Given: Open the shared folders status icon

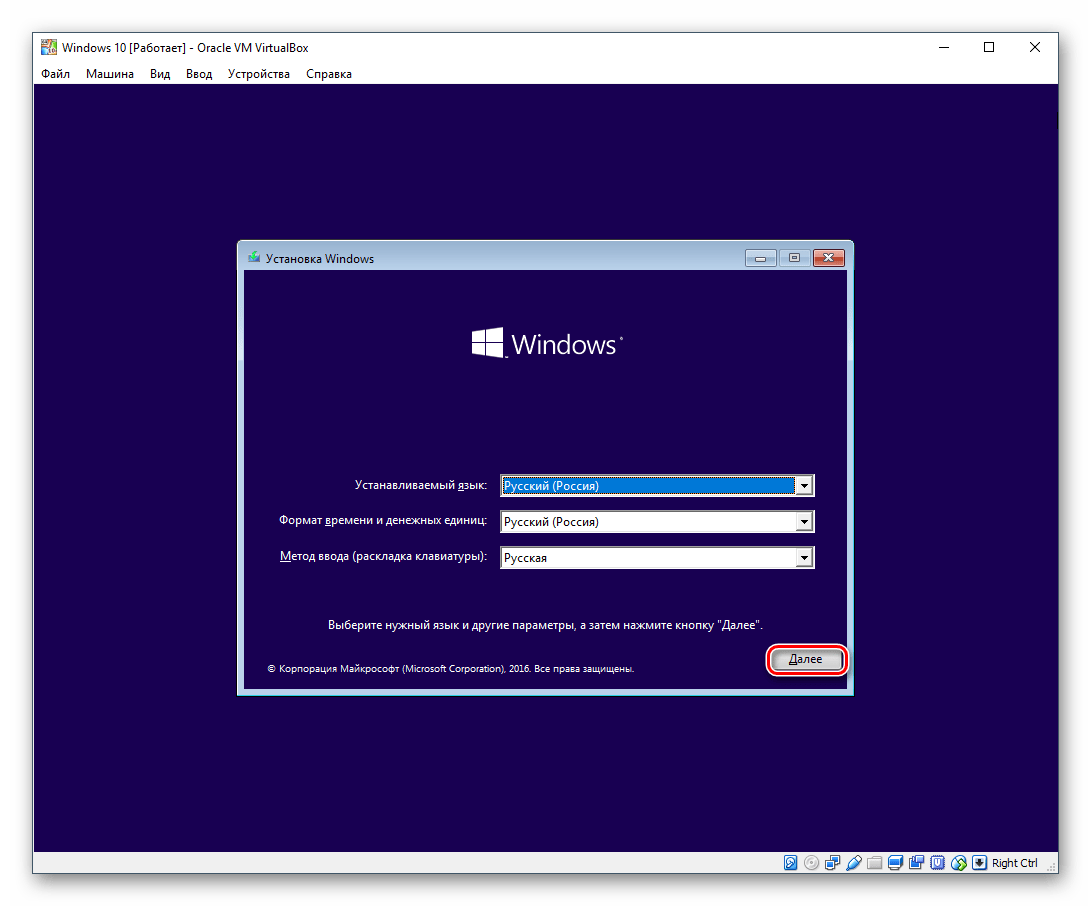Looking at the screenshot, I should (x=874, y=863).
